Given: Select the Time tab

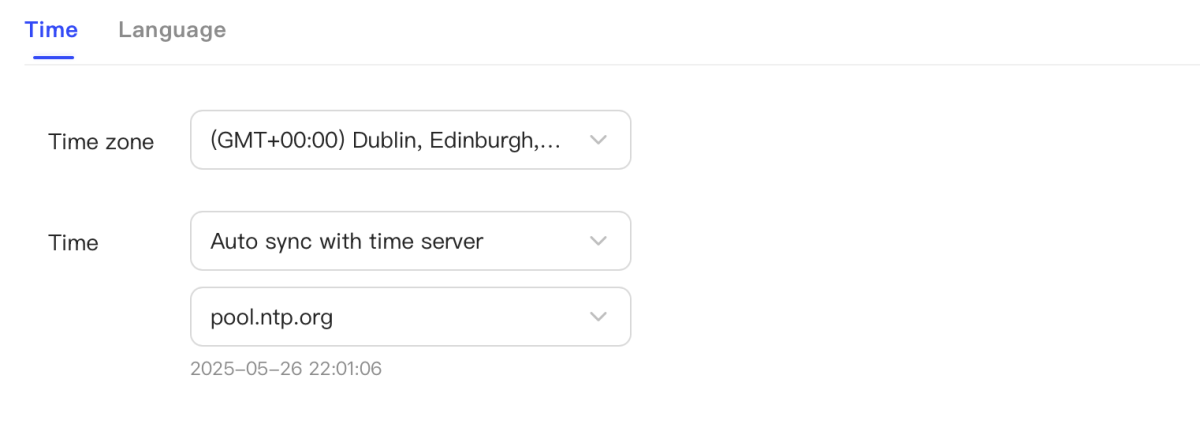Looking at the screenshot, I should pos(52,30).
